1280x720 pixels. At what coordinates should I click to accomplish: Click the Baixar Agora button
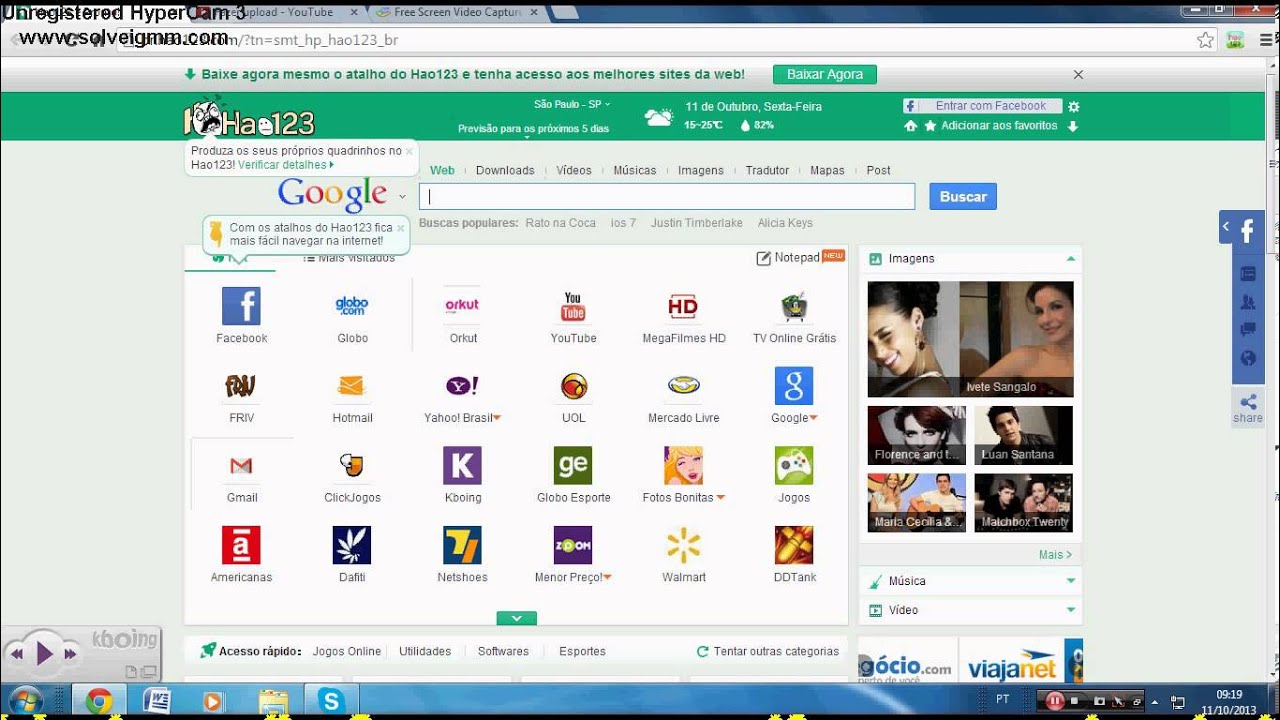tap(825, 75)
